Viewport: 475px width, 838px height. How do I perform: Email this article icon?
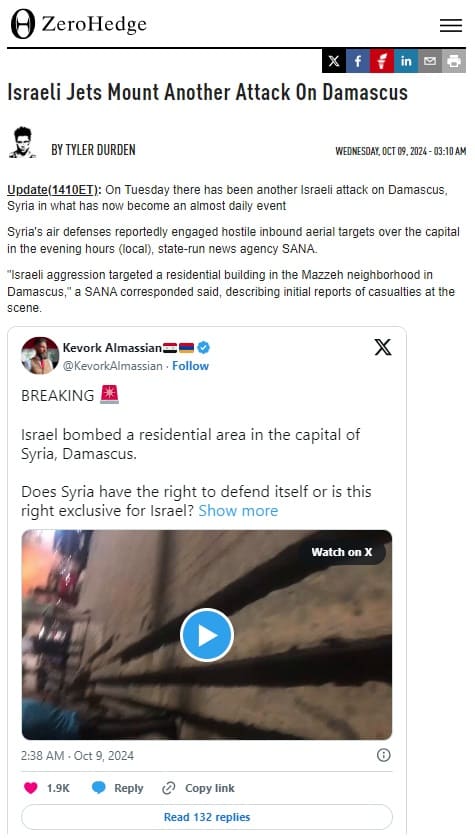430,61
